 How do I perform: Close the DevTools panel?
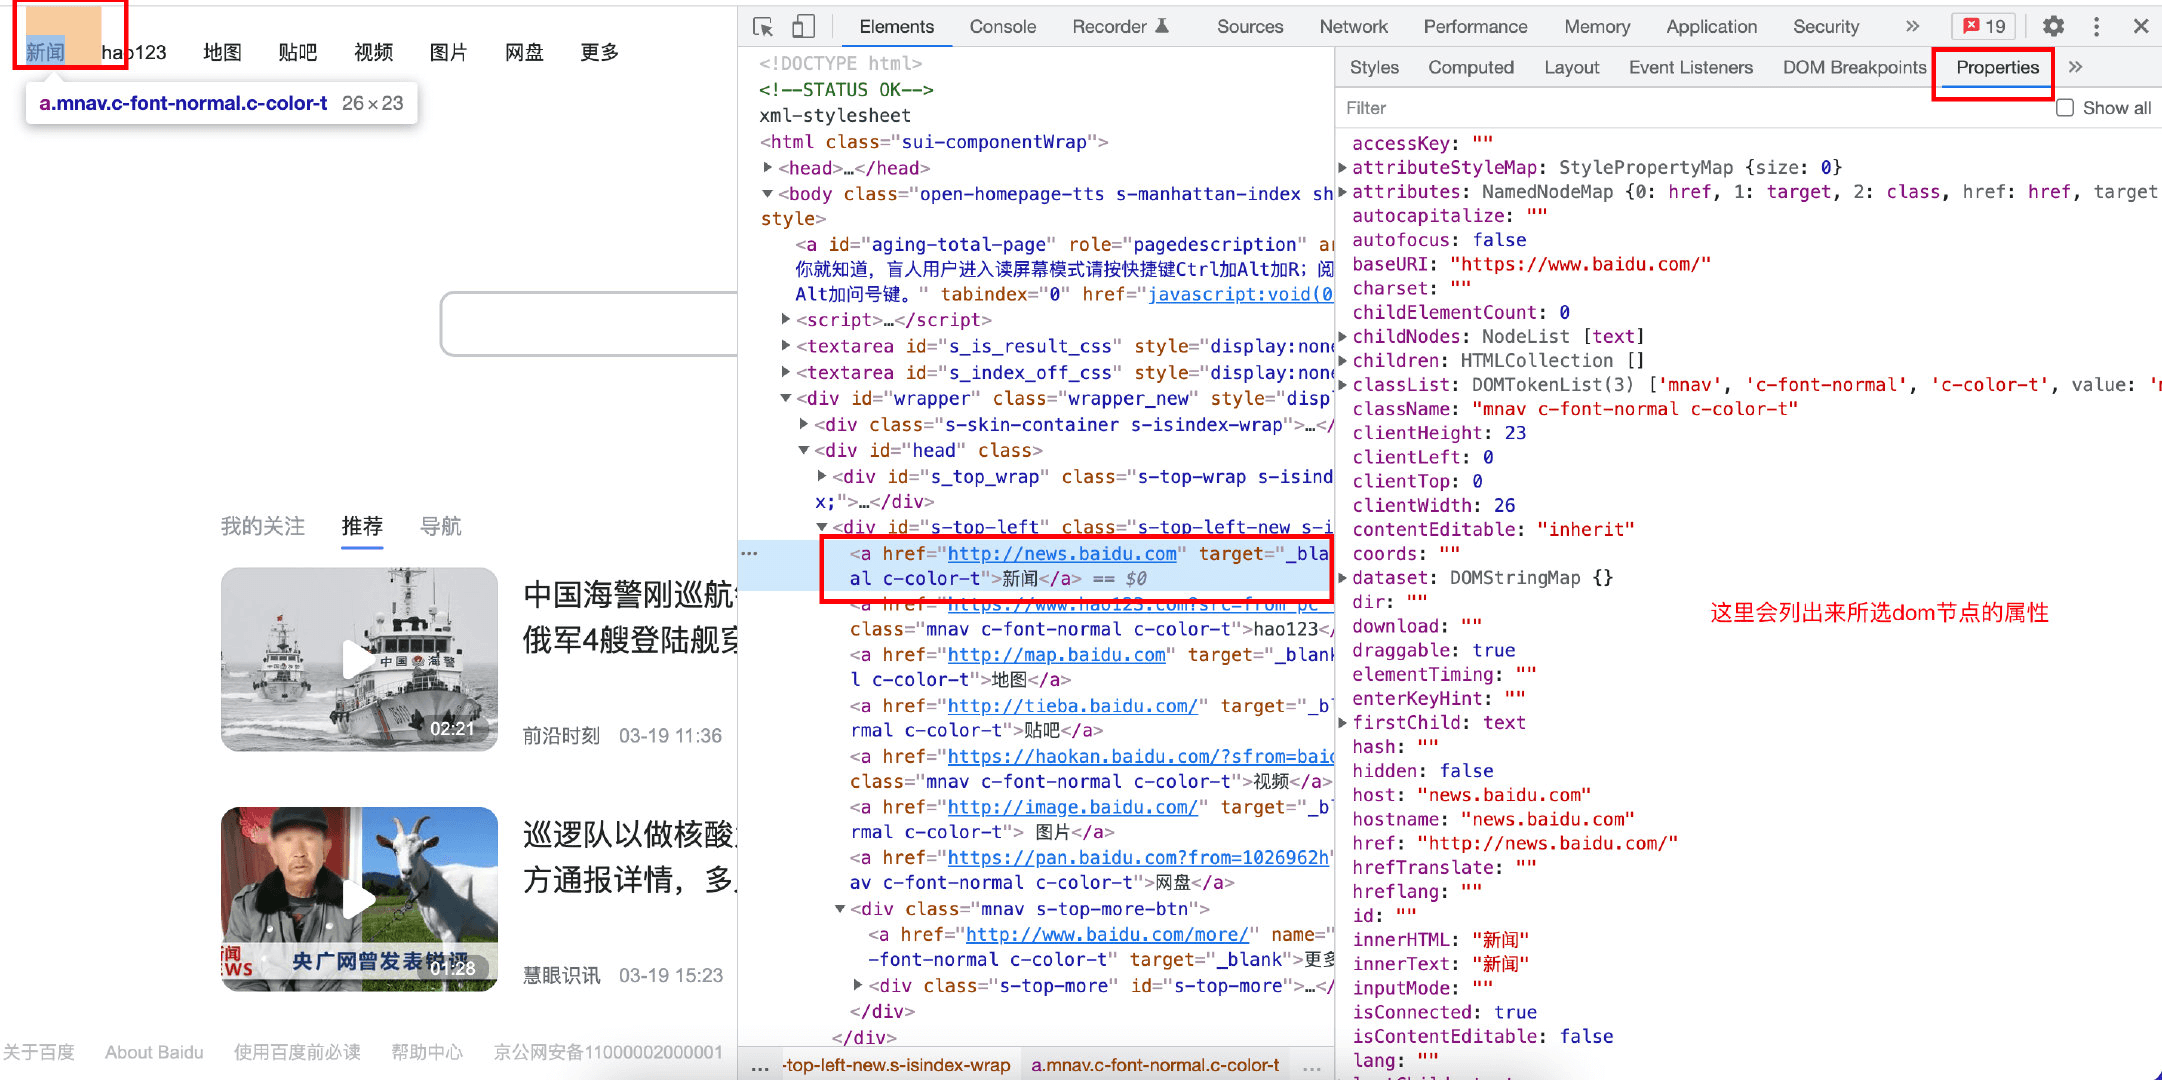[2141, 27]
